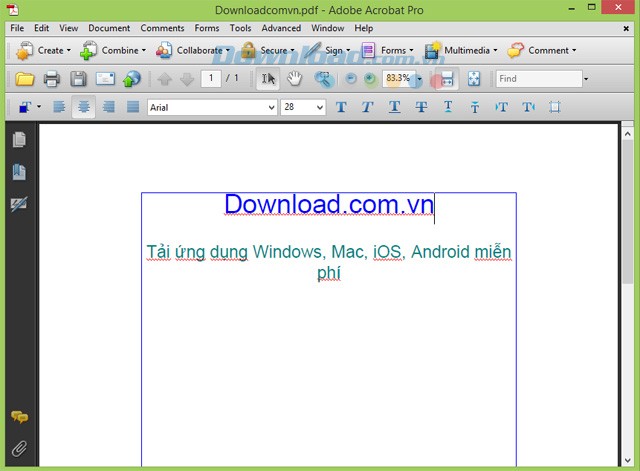Toggle italic text formatting
This screenshot has width=640, height=471.
[x=367, y=107]
